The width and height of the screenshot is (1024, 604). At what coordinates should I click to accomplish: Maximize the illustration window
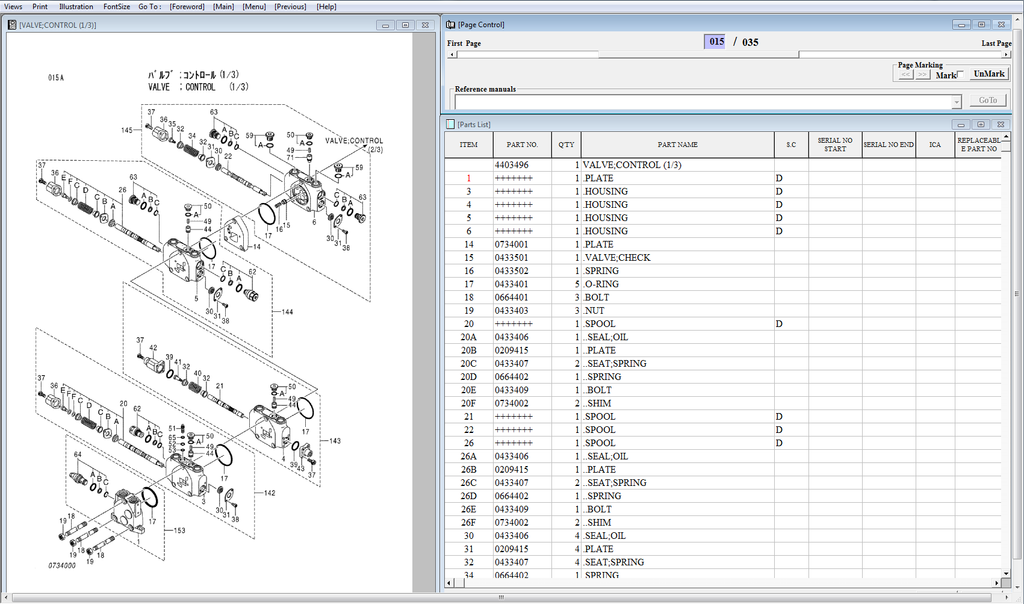click(407, 24)
